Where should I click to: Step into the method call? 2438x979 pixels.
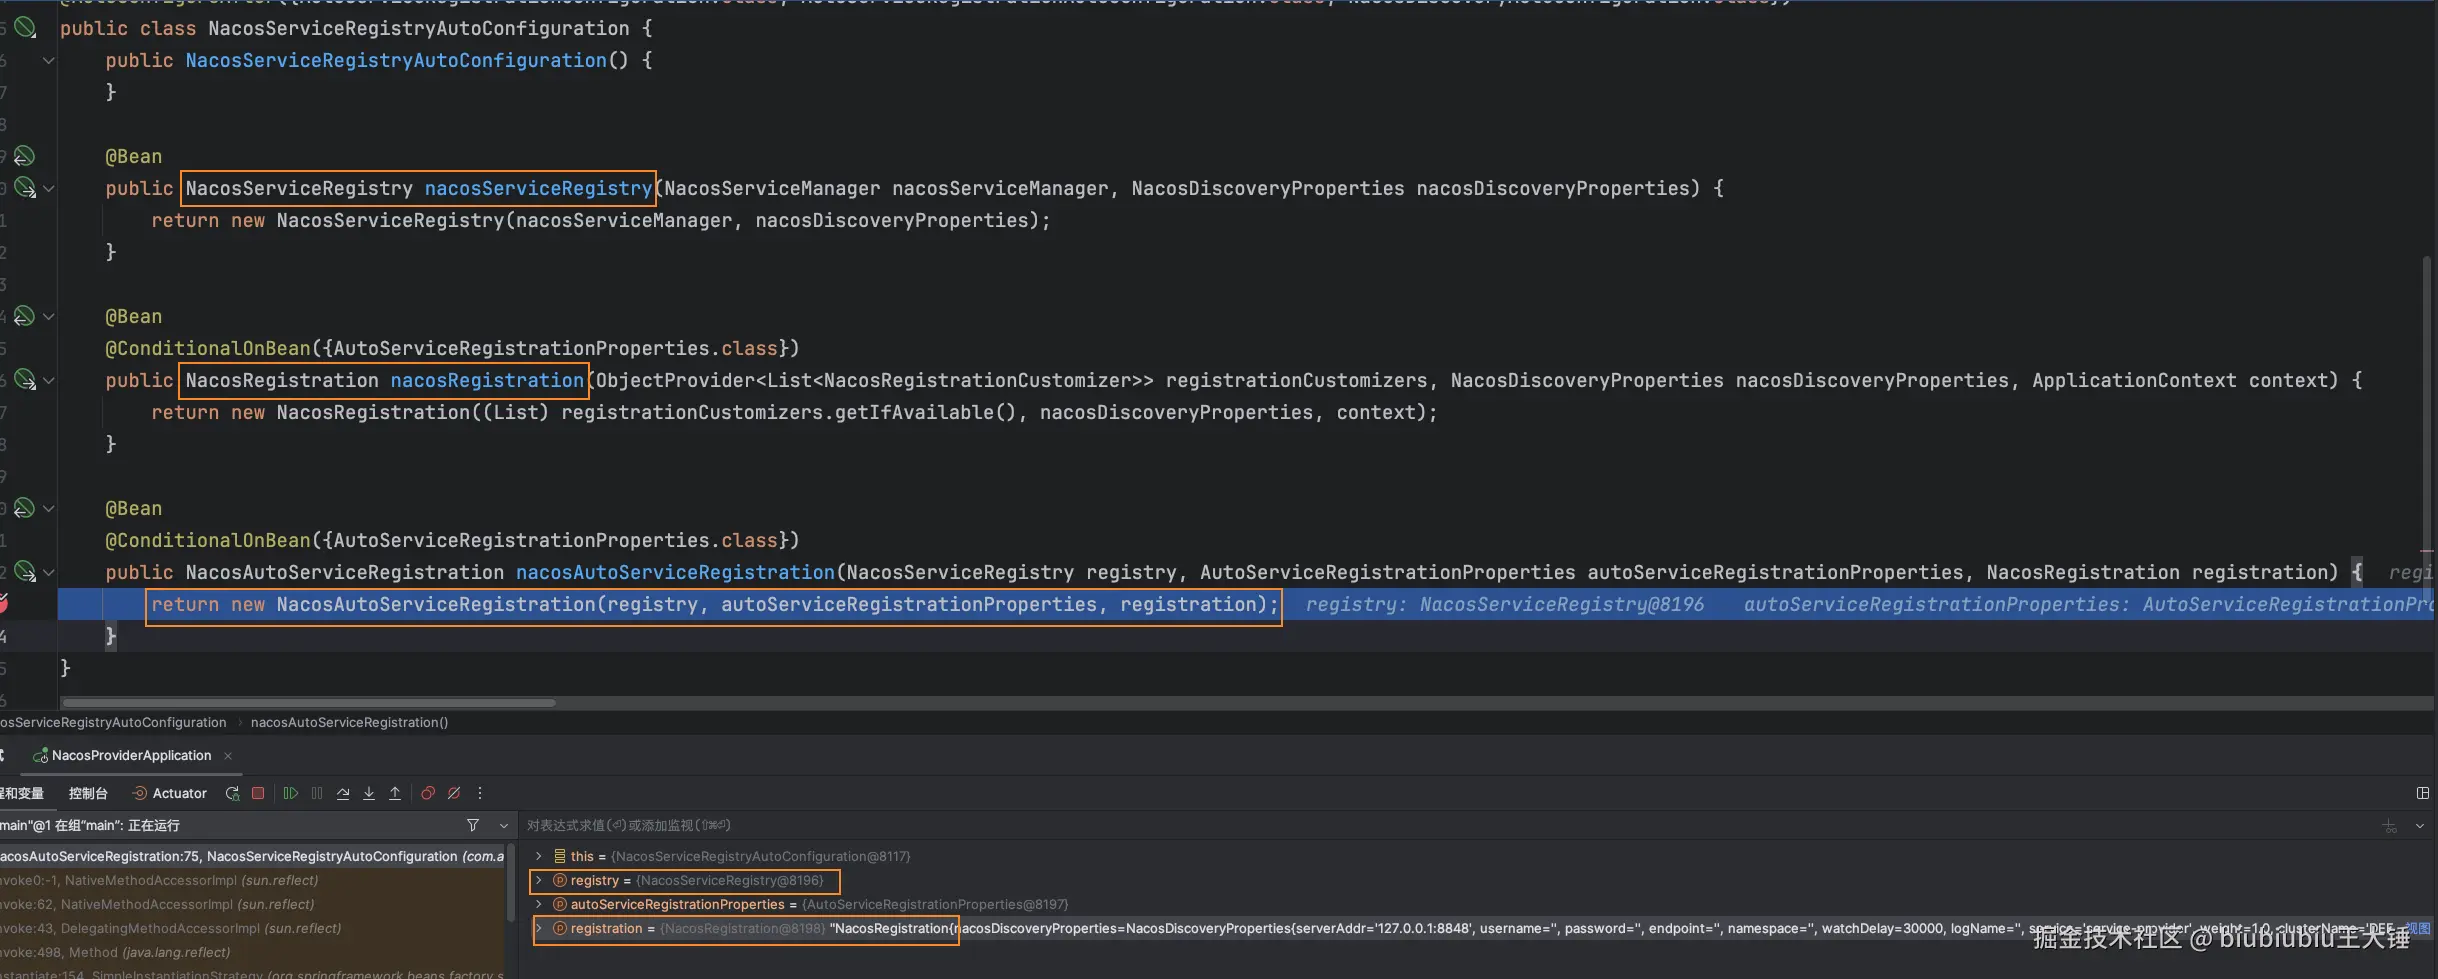369,793
